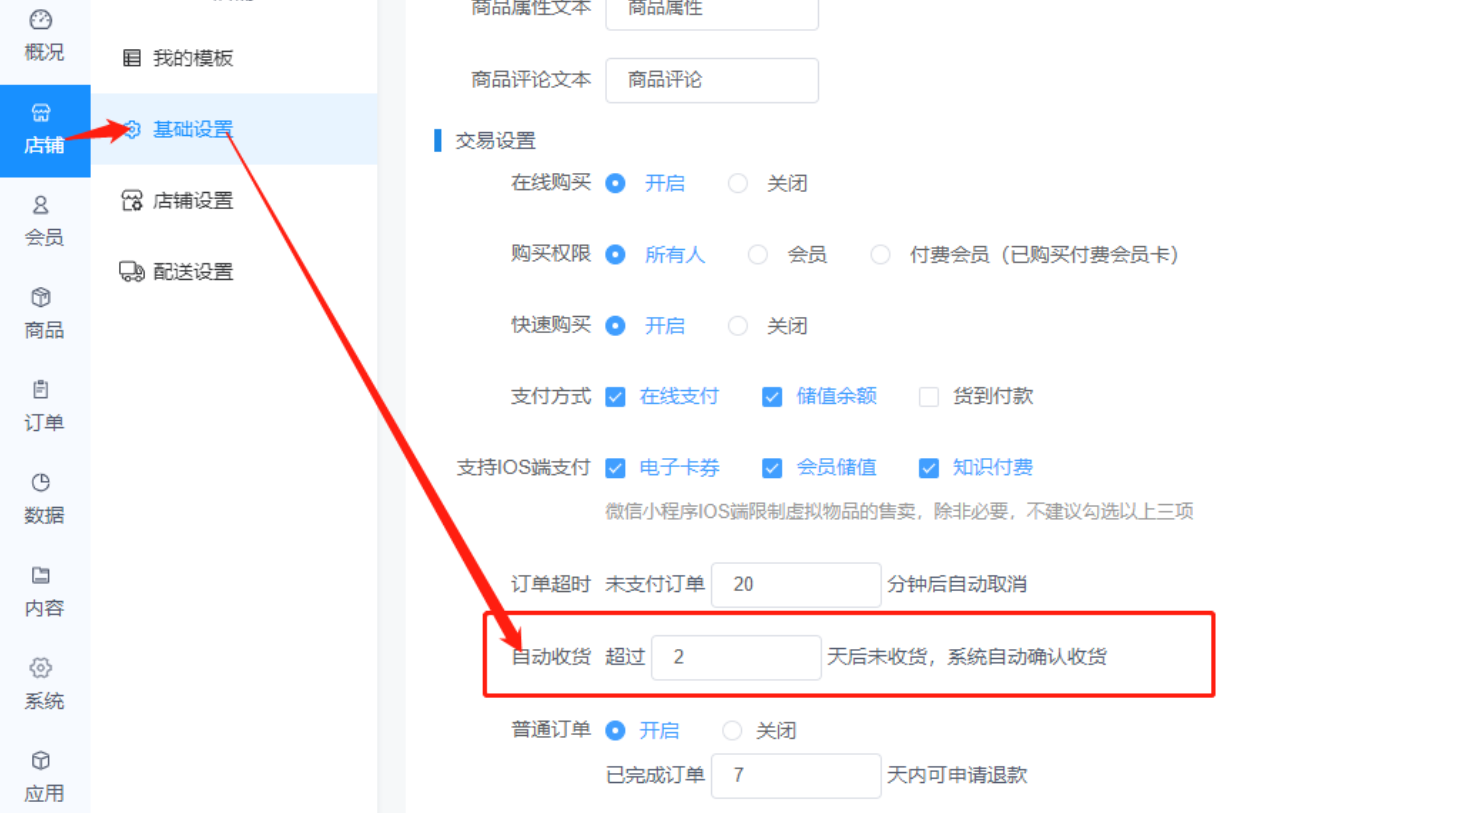Set 在线购买 to 关闭
Screen dimensions: 1476x813
tap(738, 183)
